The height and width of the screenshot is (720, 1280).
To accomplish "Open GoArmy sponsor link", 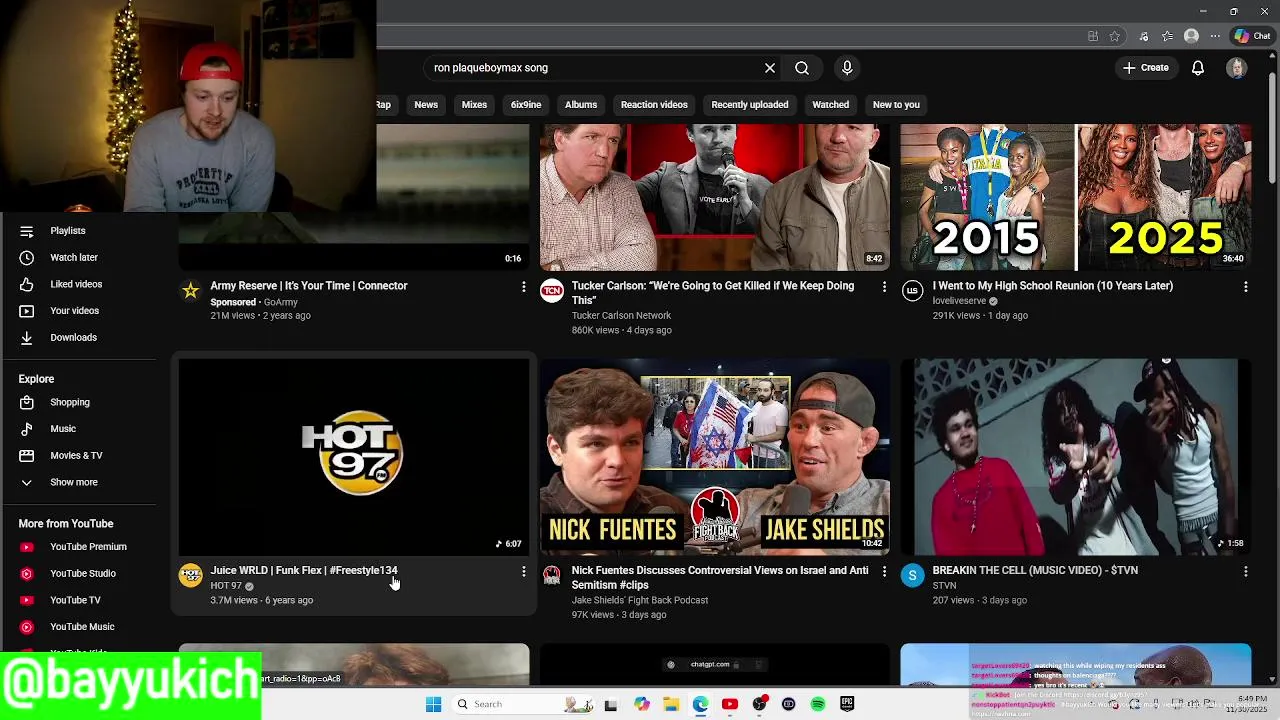I will pos(281,302).
